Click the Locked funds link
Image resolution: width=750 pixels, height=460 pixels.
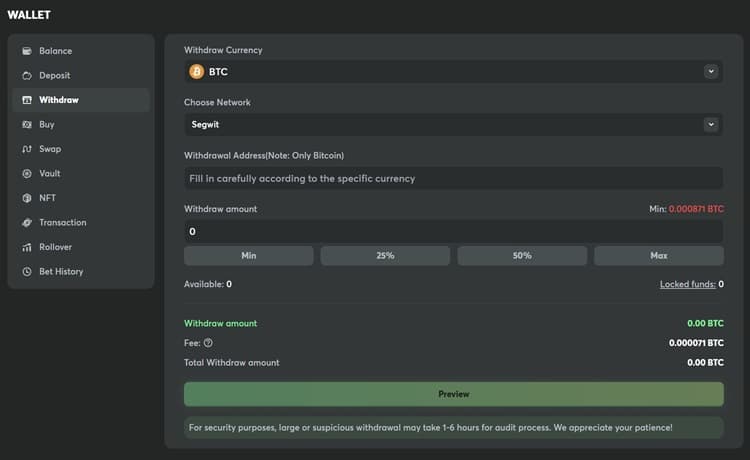click(x=686, y=285)
